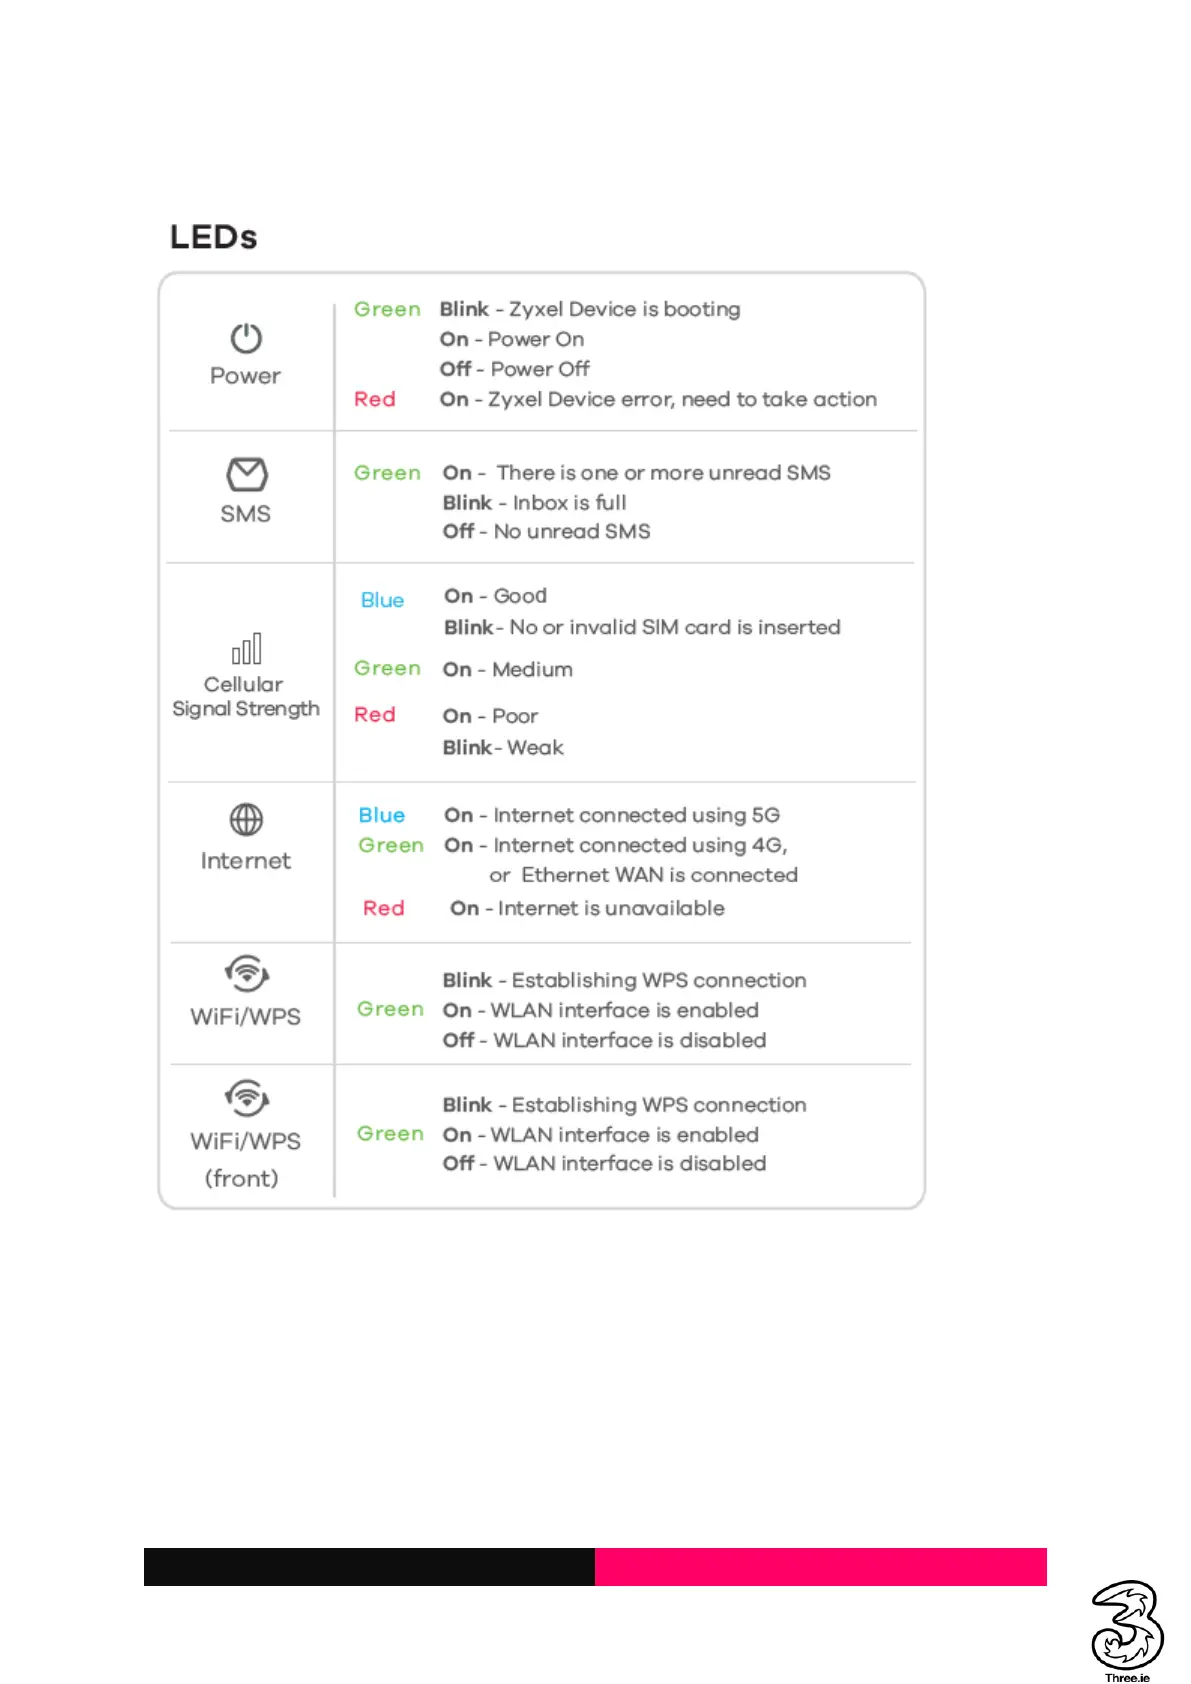Click the cellular signal bars icon
This screenshot has width=1191, height=1684.
pos(246,649)
